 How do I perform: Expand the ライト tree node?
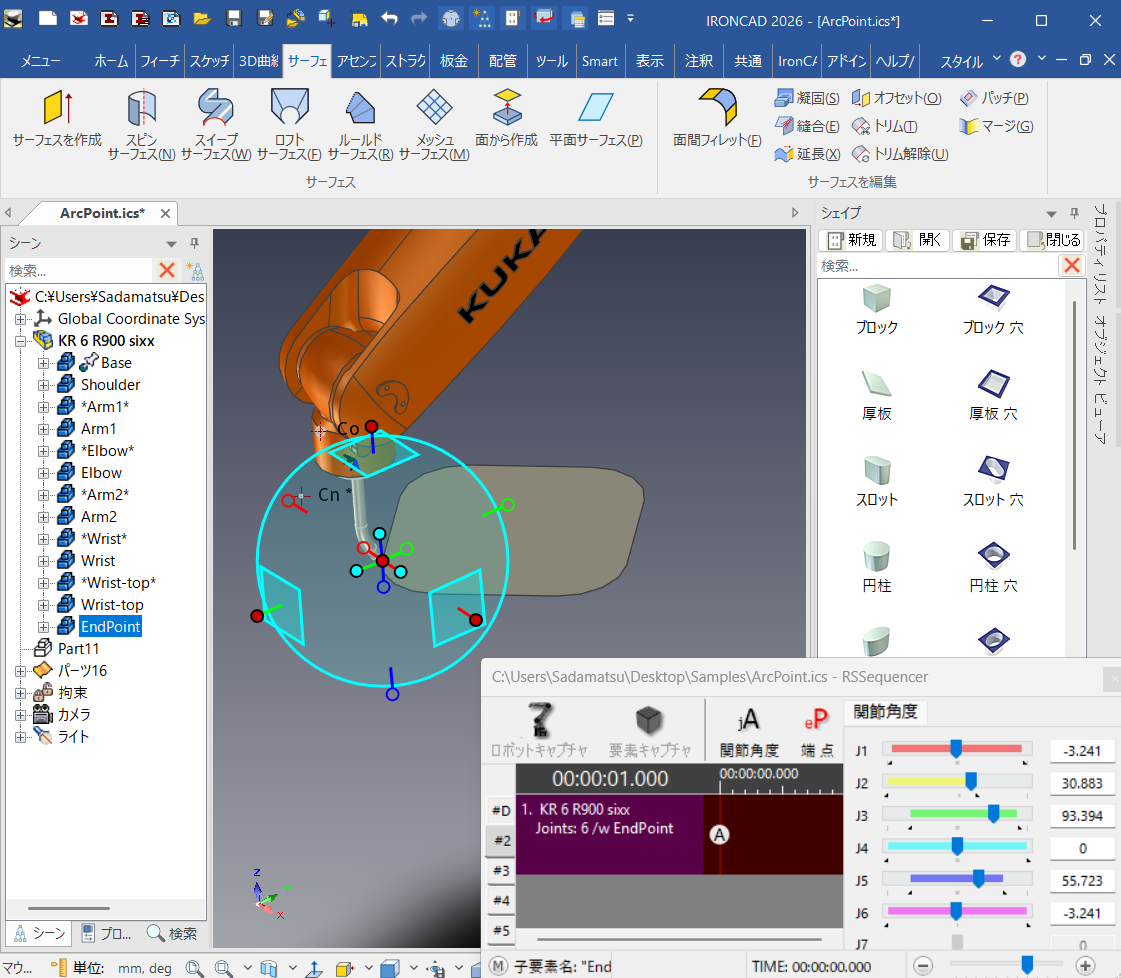pos(21,737)
